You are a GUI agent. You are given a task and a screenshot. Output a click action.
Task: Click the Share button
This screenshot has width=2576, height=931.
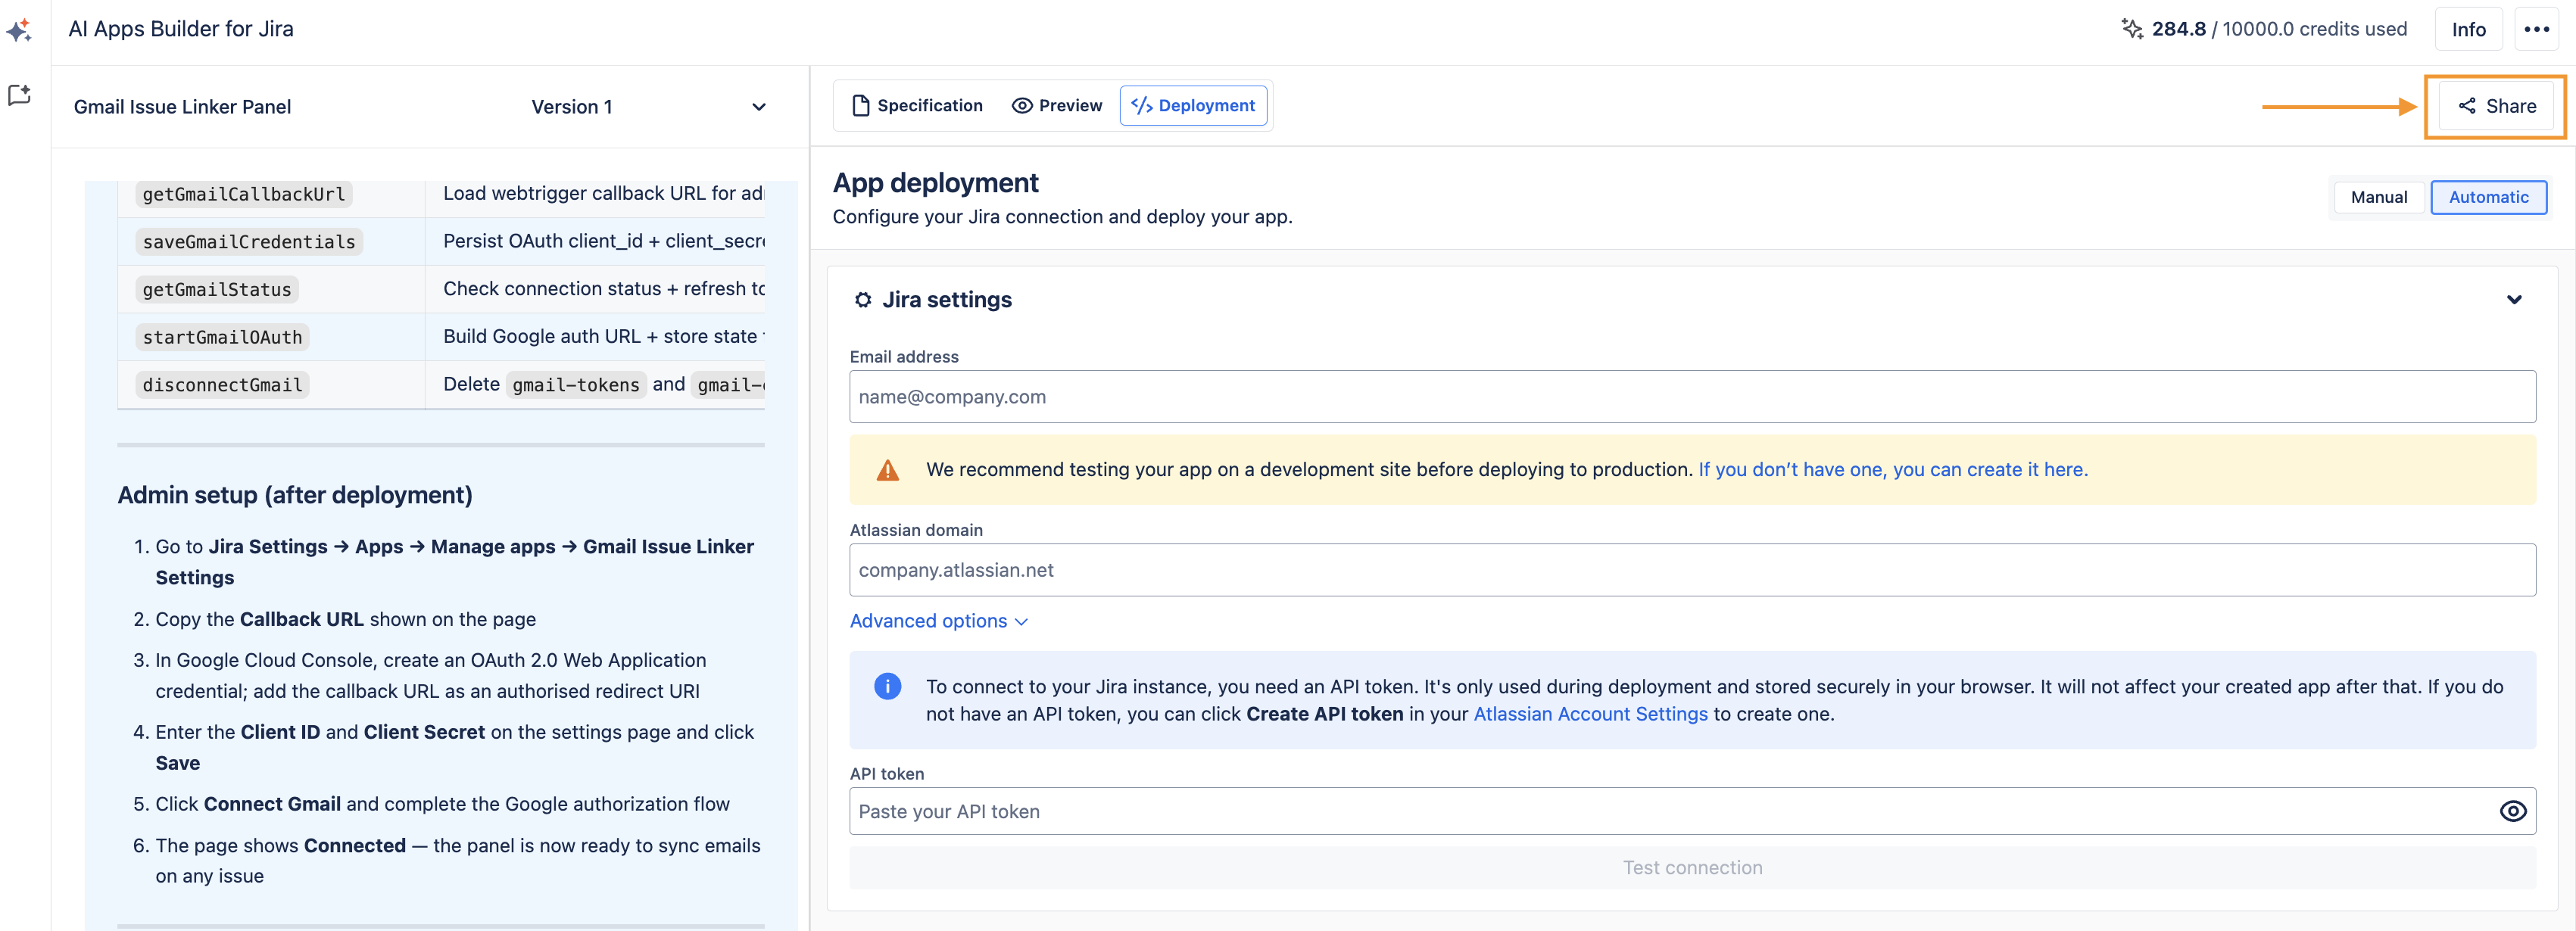pyautogui.click(x=2496, y=106)
